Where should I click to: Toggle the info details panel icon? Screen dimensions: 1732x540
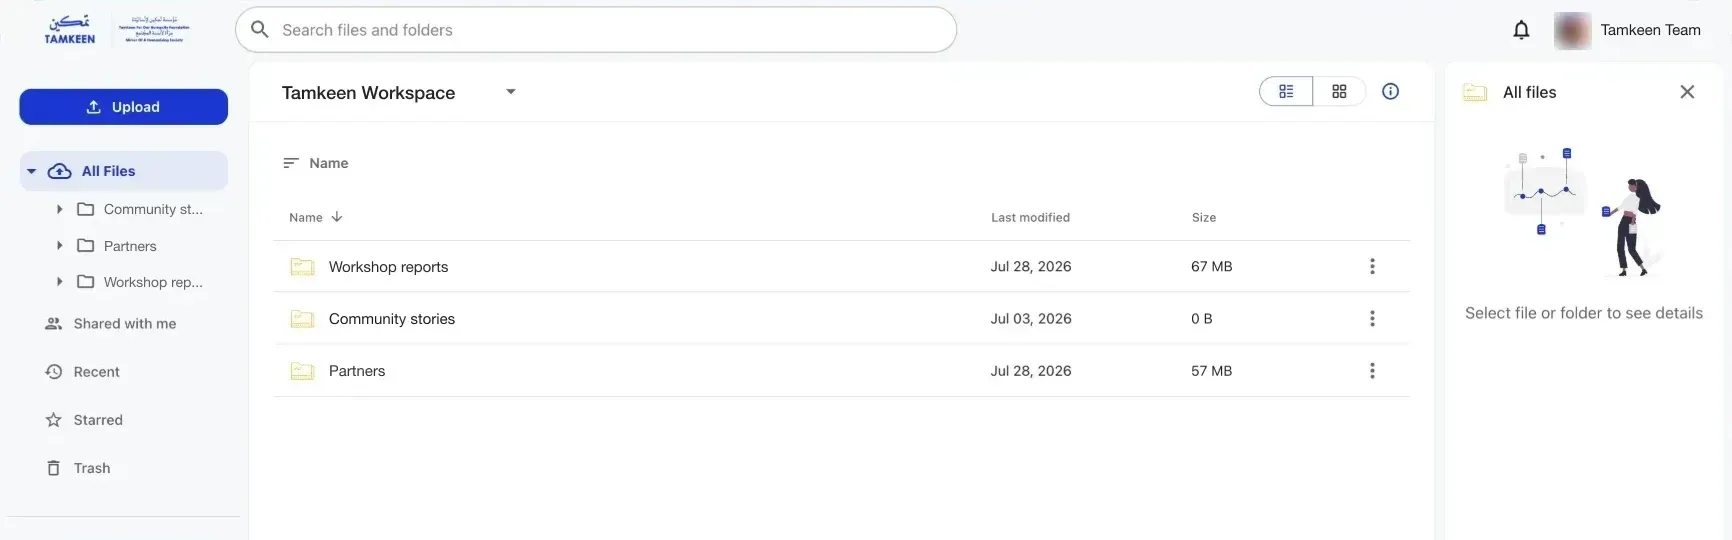click(1390, 91)
